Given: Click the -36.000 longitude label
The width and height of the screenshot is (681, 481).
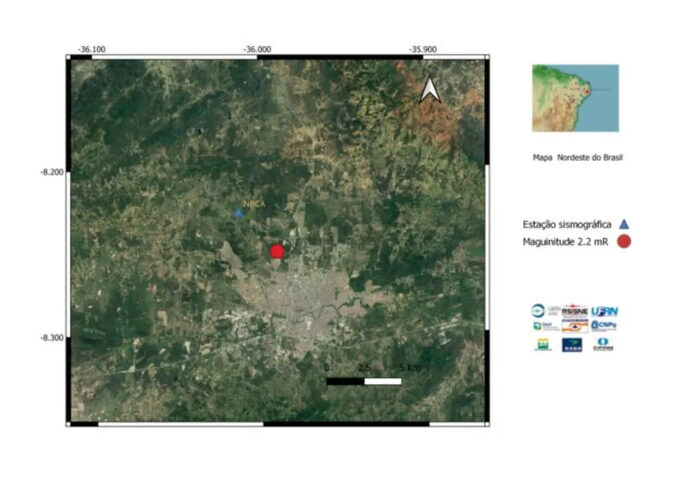Looking at the screenshot, I should pyautogui.click(x=256, y=48).
